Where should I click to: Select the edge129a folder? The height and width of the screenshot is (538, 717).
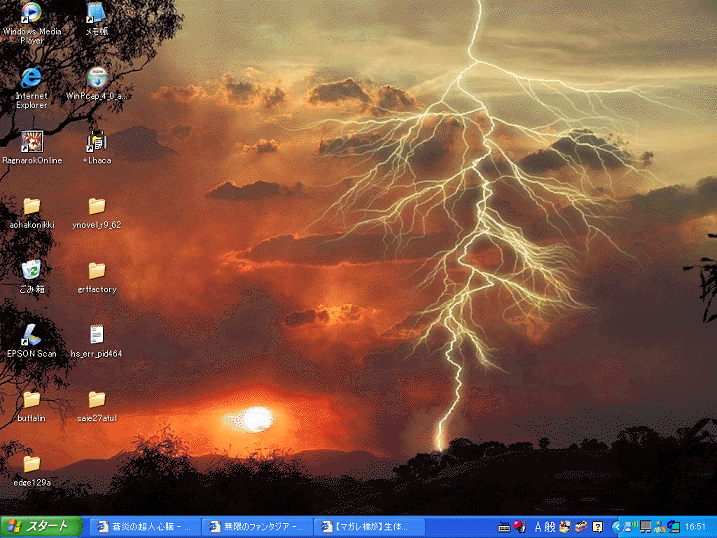(32, 470)
